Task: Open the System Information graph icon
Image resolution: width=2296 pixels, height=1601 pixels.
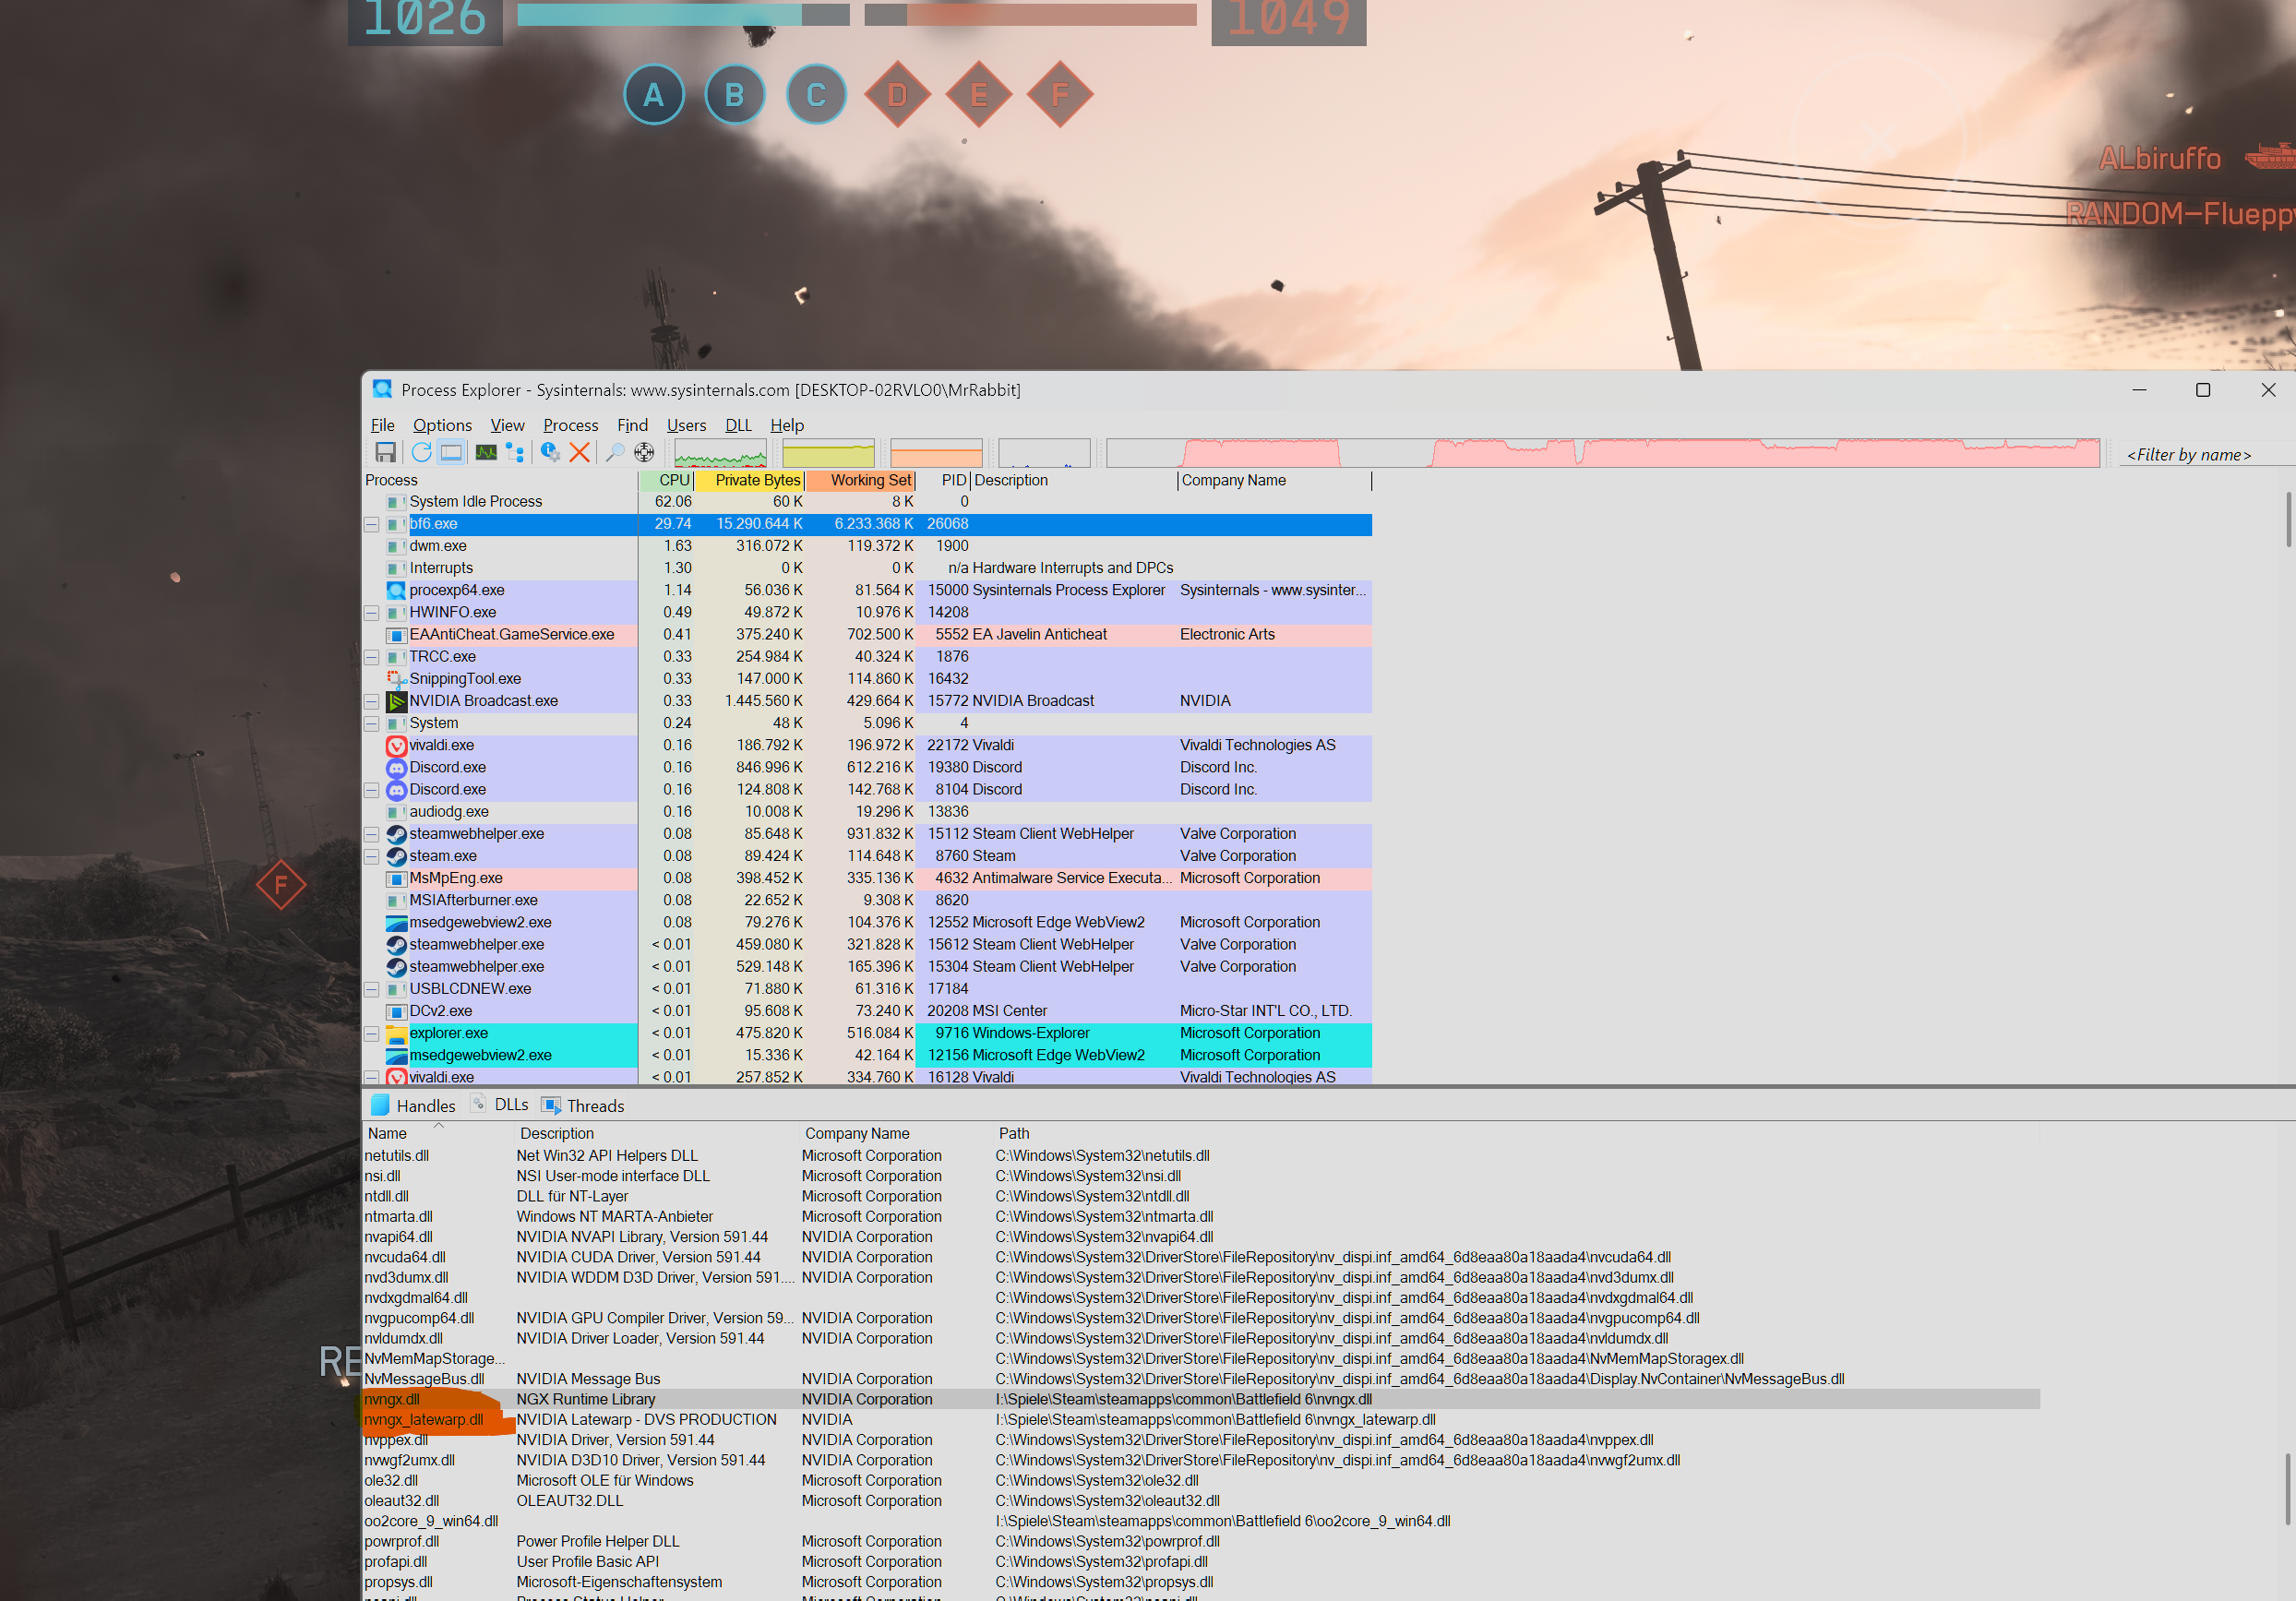Action: (x=486, y=453)
